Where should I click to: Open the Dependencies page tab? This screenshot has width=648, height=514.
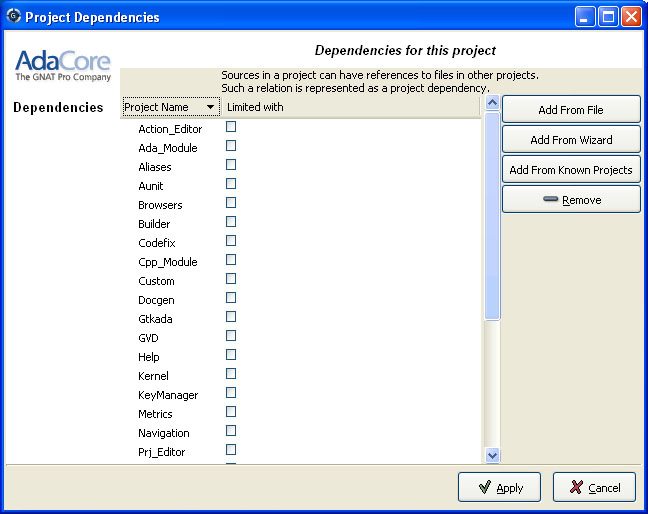coord(58,108)
